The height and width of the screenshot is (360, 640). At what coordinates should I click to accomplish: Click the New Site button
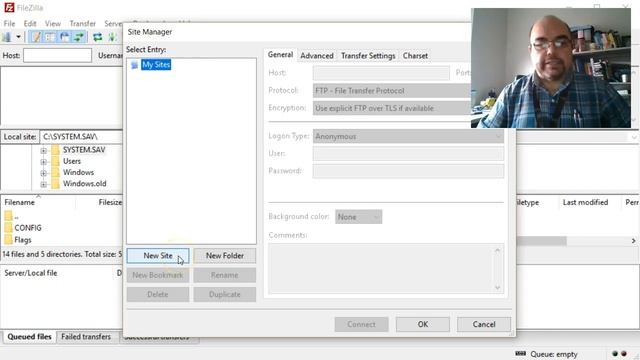pyautogui.click(x=158, y=256)
